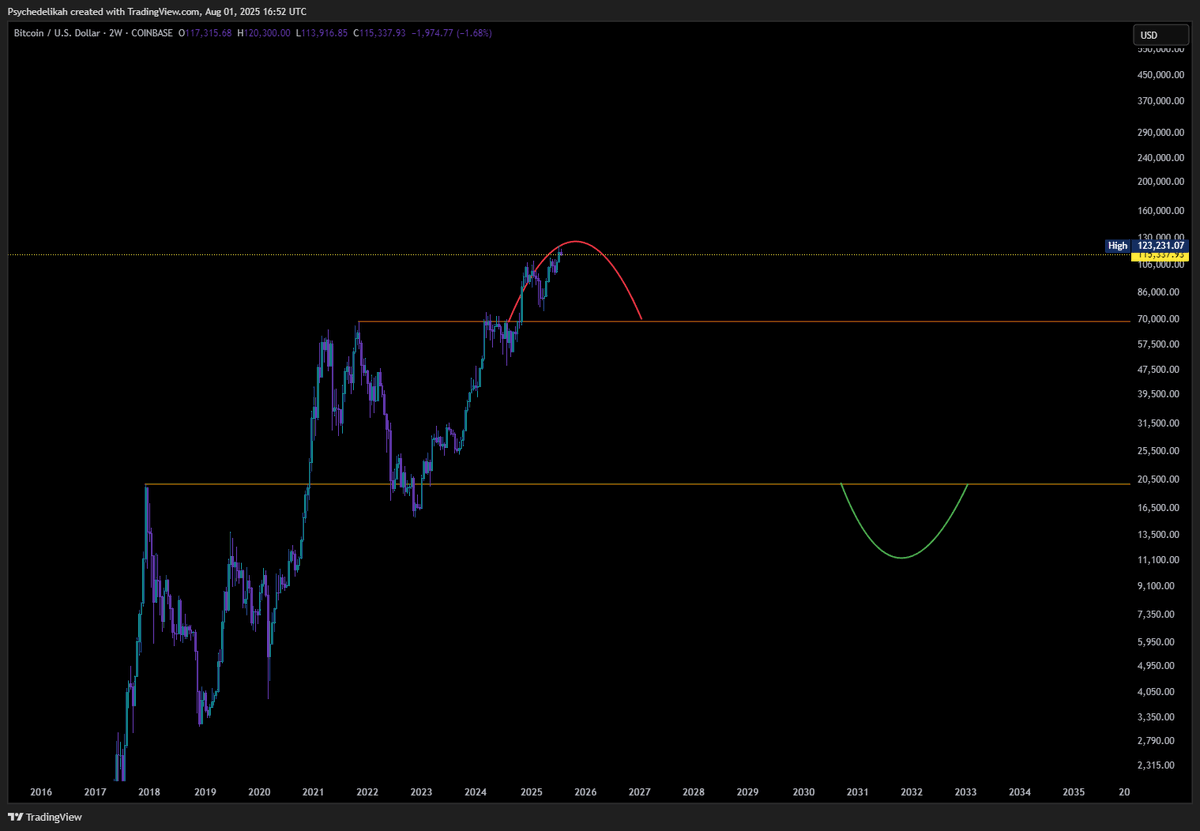This screenshot has height=831, width=1200.
Task: Click the 2020 label on the time axis
Action: coord(258,792)
